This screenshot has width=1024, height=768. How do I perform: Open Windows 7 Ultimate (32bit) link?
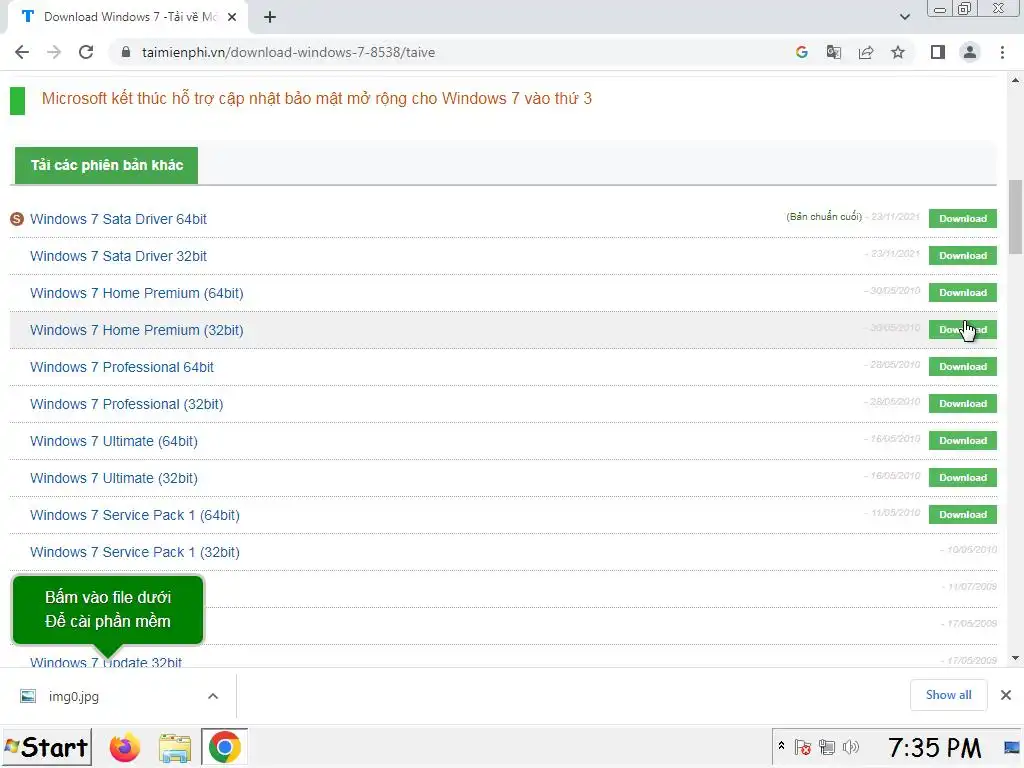click(114, 478)
